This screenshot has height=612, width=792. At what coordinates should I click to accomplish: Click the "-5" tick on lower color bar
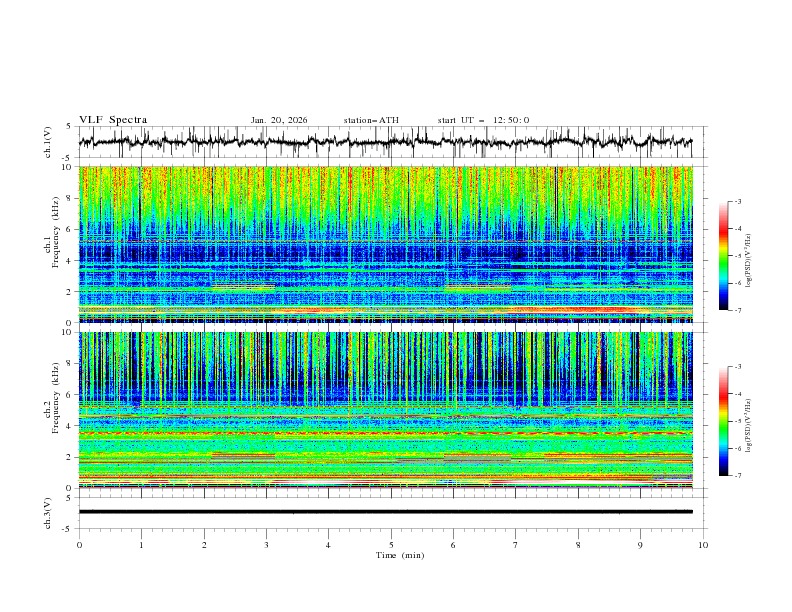tap(737, 421)
